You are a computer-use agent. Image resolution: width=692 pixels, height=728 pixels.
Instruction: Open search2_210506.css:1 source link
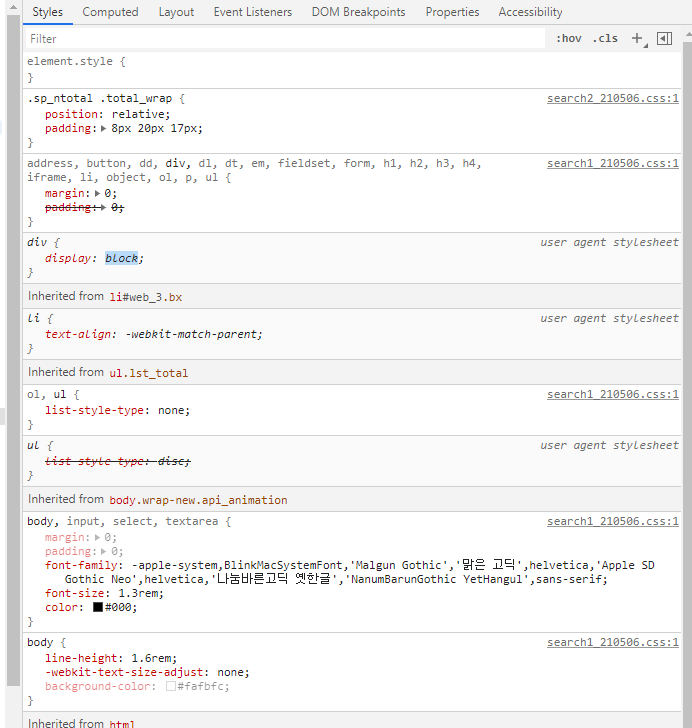tap(613, 98)
